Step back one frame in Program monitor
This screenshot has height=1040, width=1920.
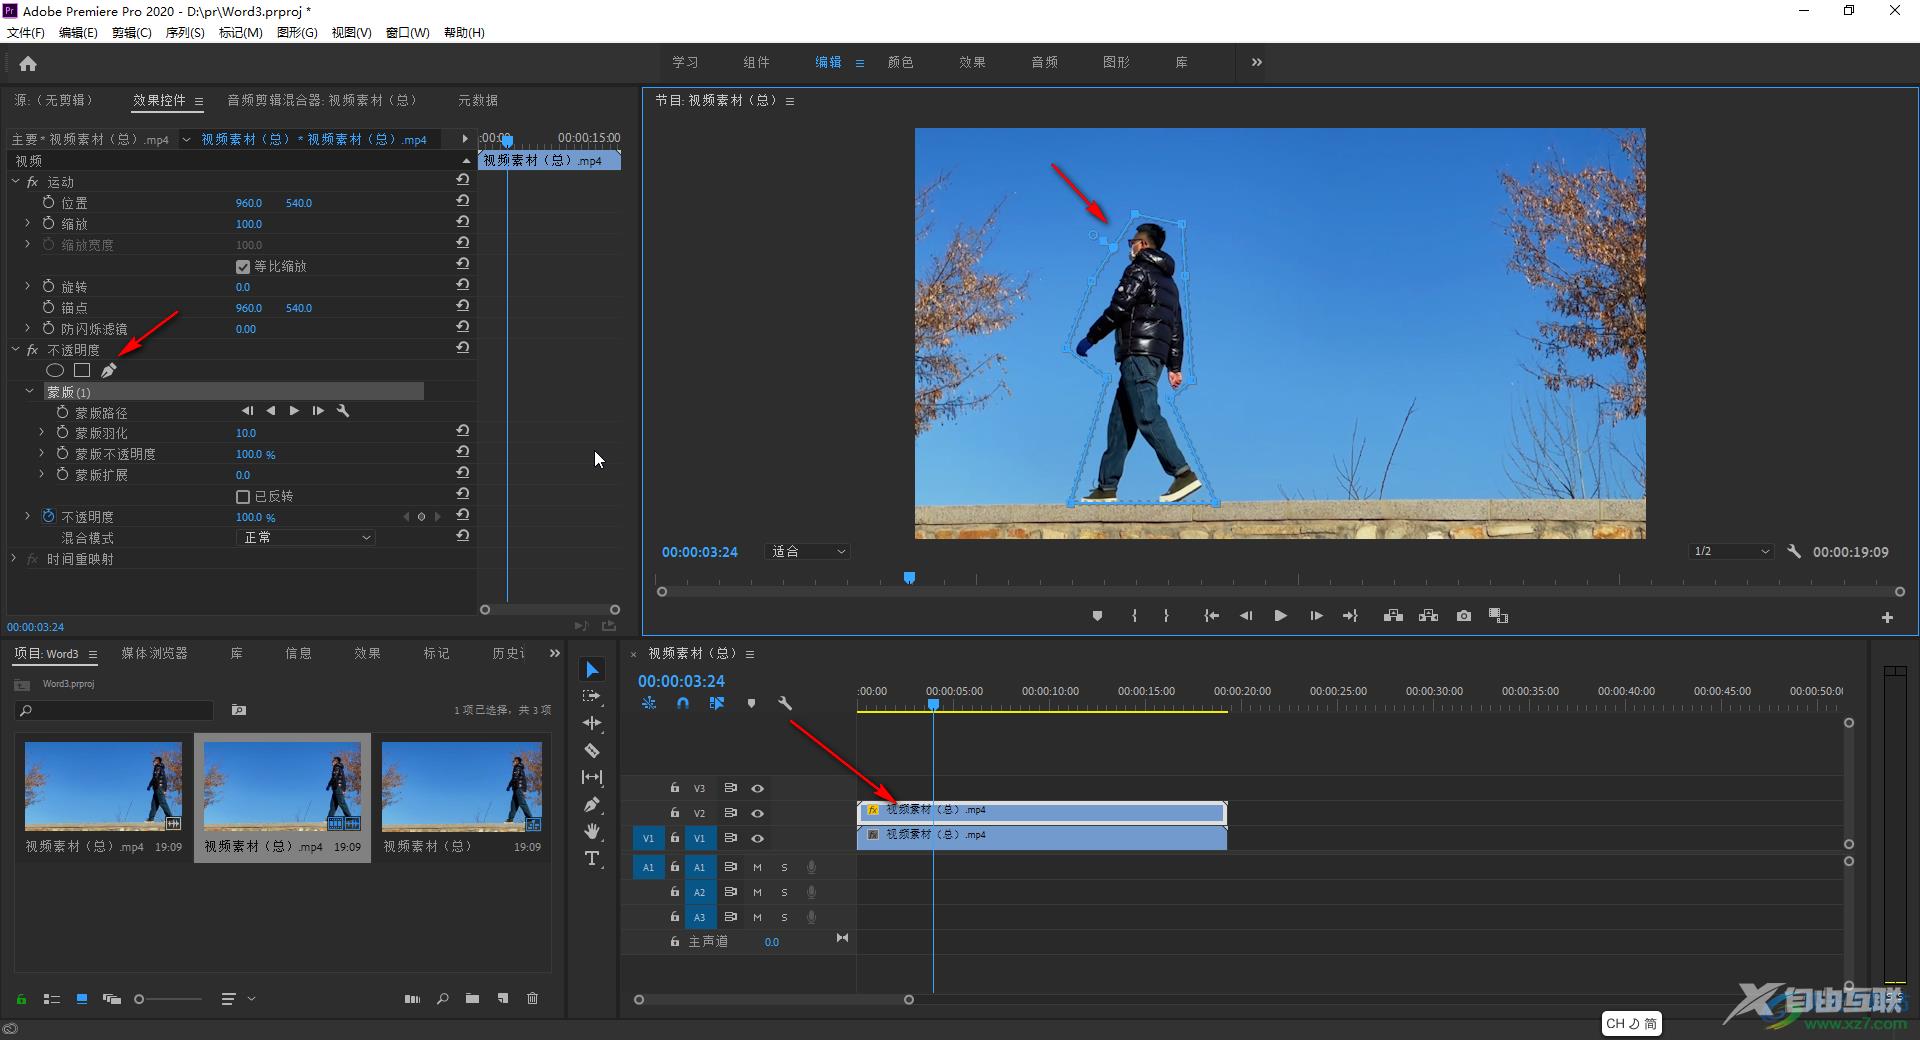point(1246,616)
